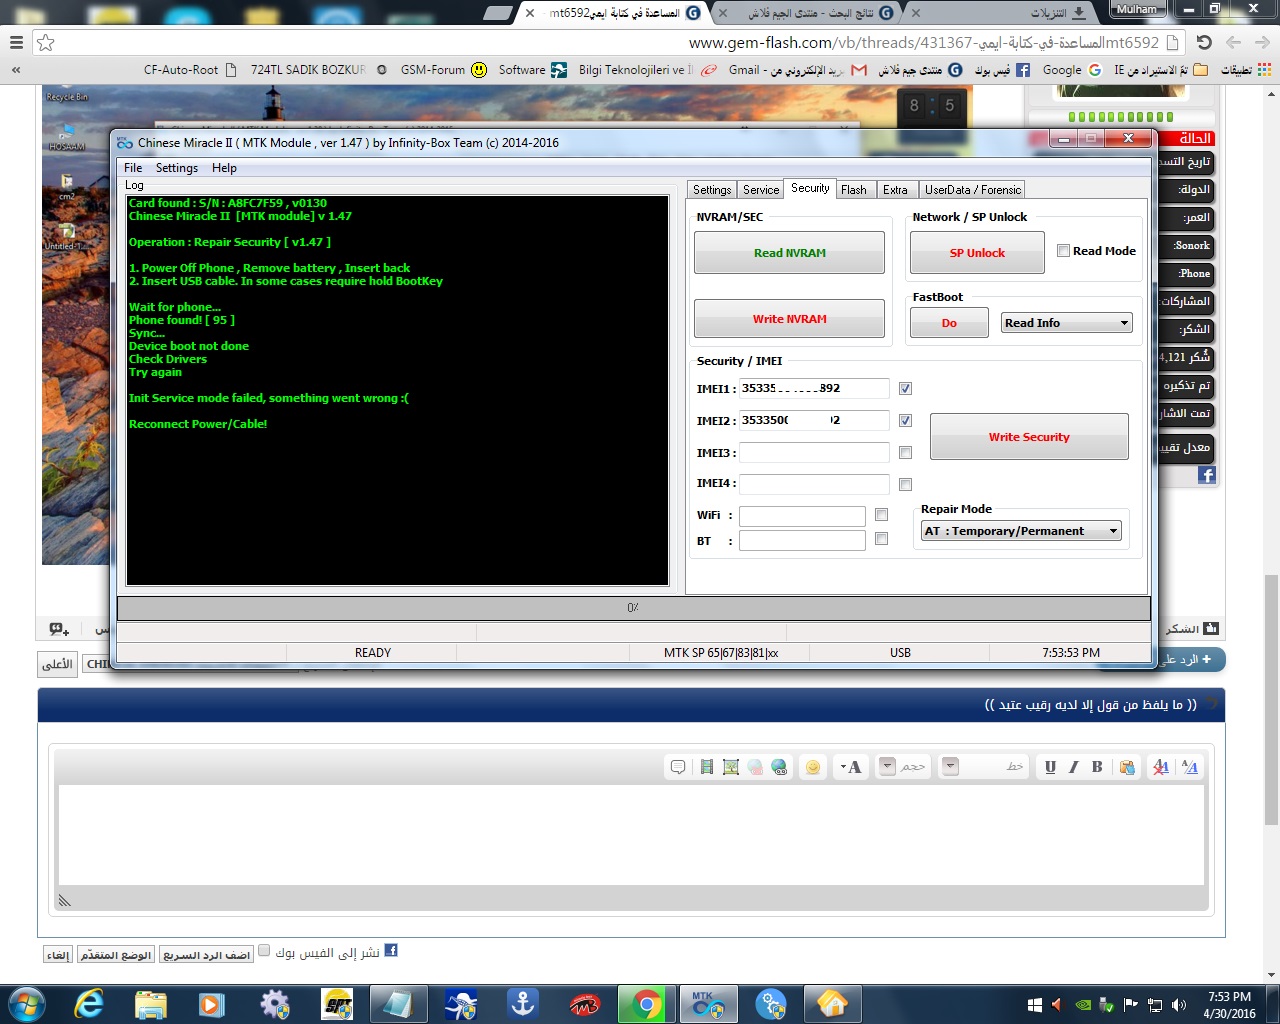
Task: Uncheck the IMEI1 checkbox
Action: point(905,389)
